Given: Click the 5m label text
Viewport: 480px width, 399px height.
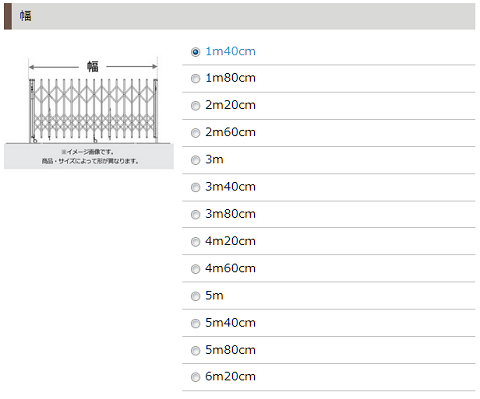Looking at the screenshot, I should [x=214, y=295].
